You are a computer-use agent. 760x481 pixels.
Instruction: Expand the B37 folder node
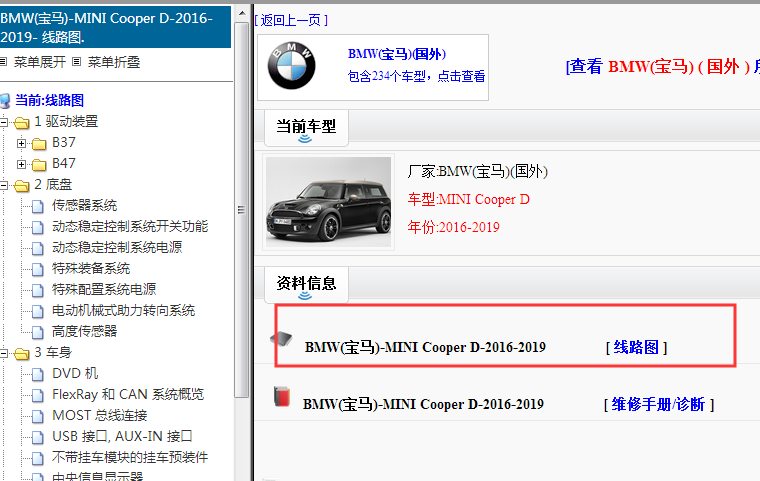[x=21, y=143]
